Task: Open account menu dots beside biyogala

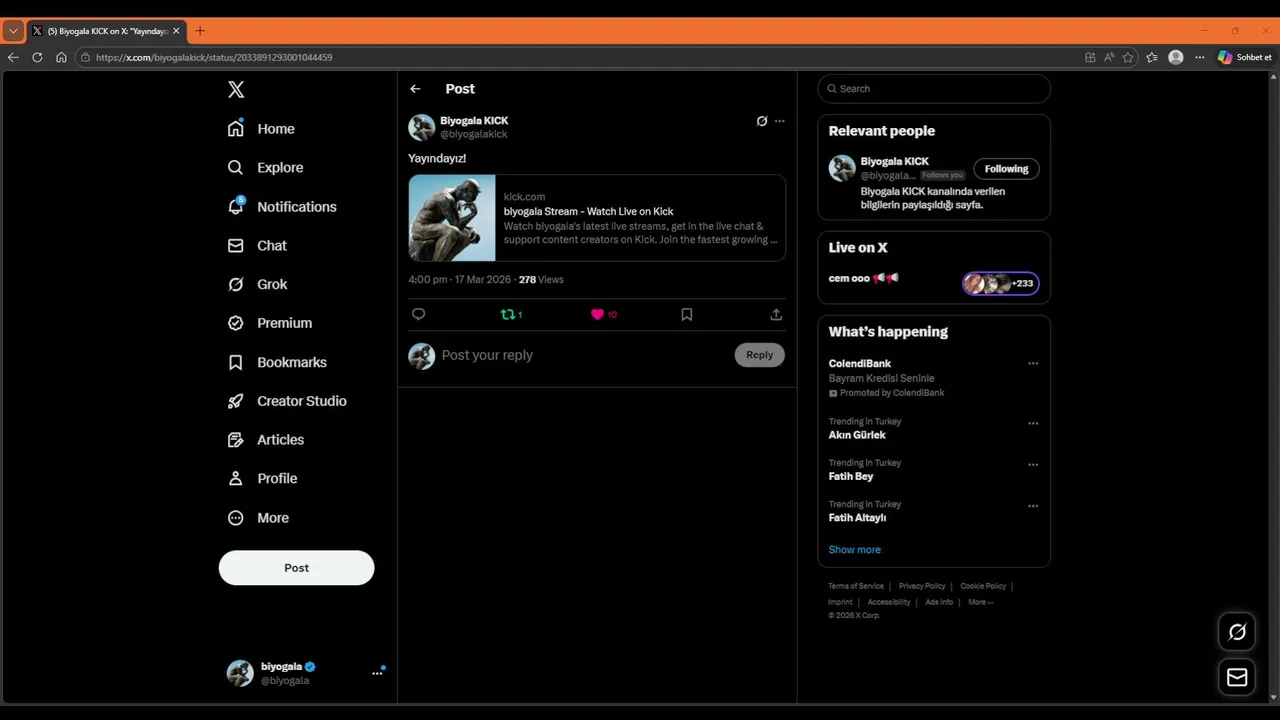Action: tap(377, 673)
